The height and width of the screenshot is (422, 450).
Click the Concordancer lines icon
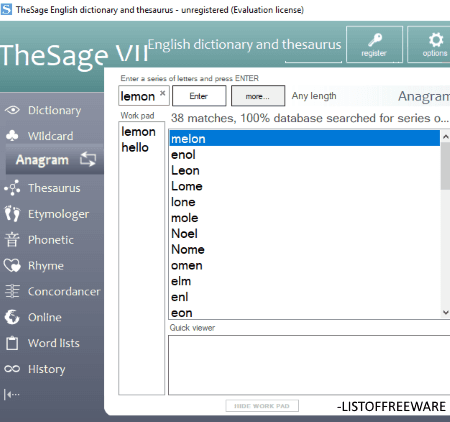(x=12, y=291)
